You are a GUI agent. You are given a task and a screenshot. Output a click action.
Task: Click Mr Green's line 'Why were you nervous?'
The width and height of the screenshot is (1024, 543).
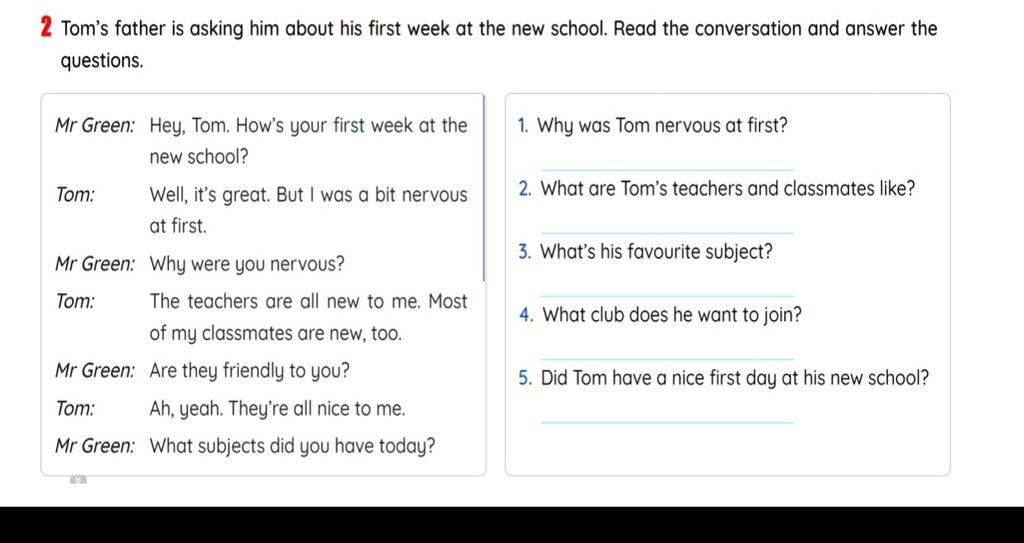coord(247,265)
